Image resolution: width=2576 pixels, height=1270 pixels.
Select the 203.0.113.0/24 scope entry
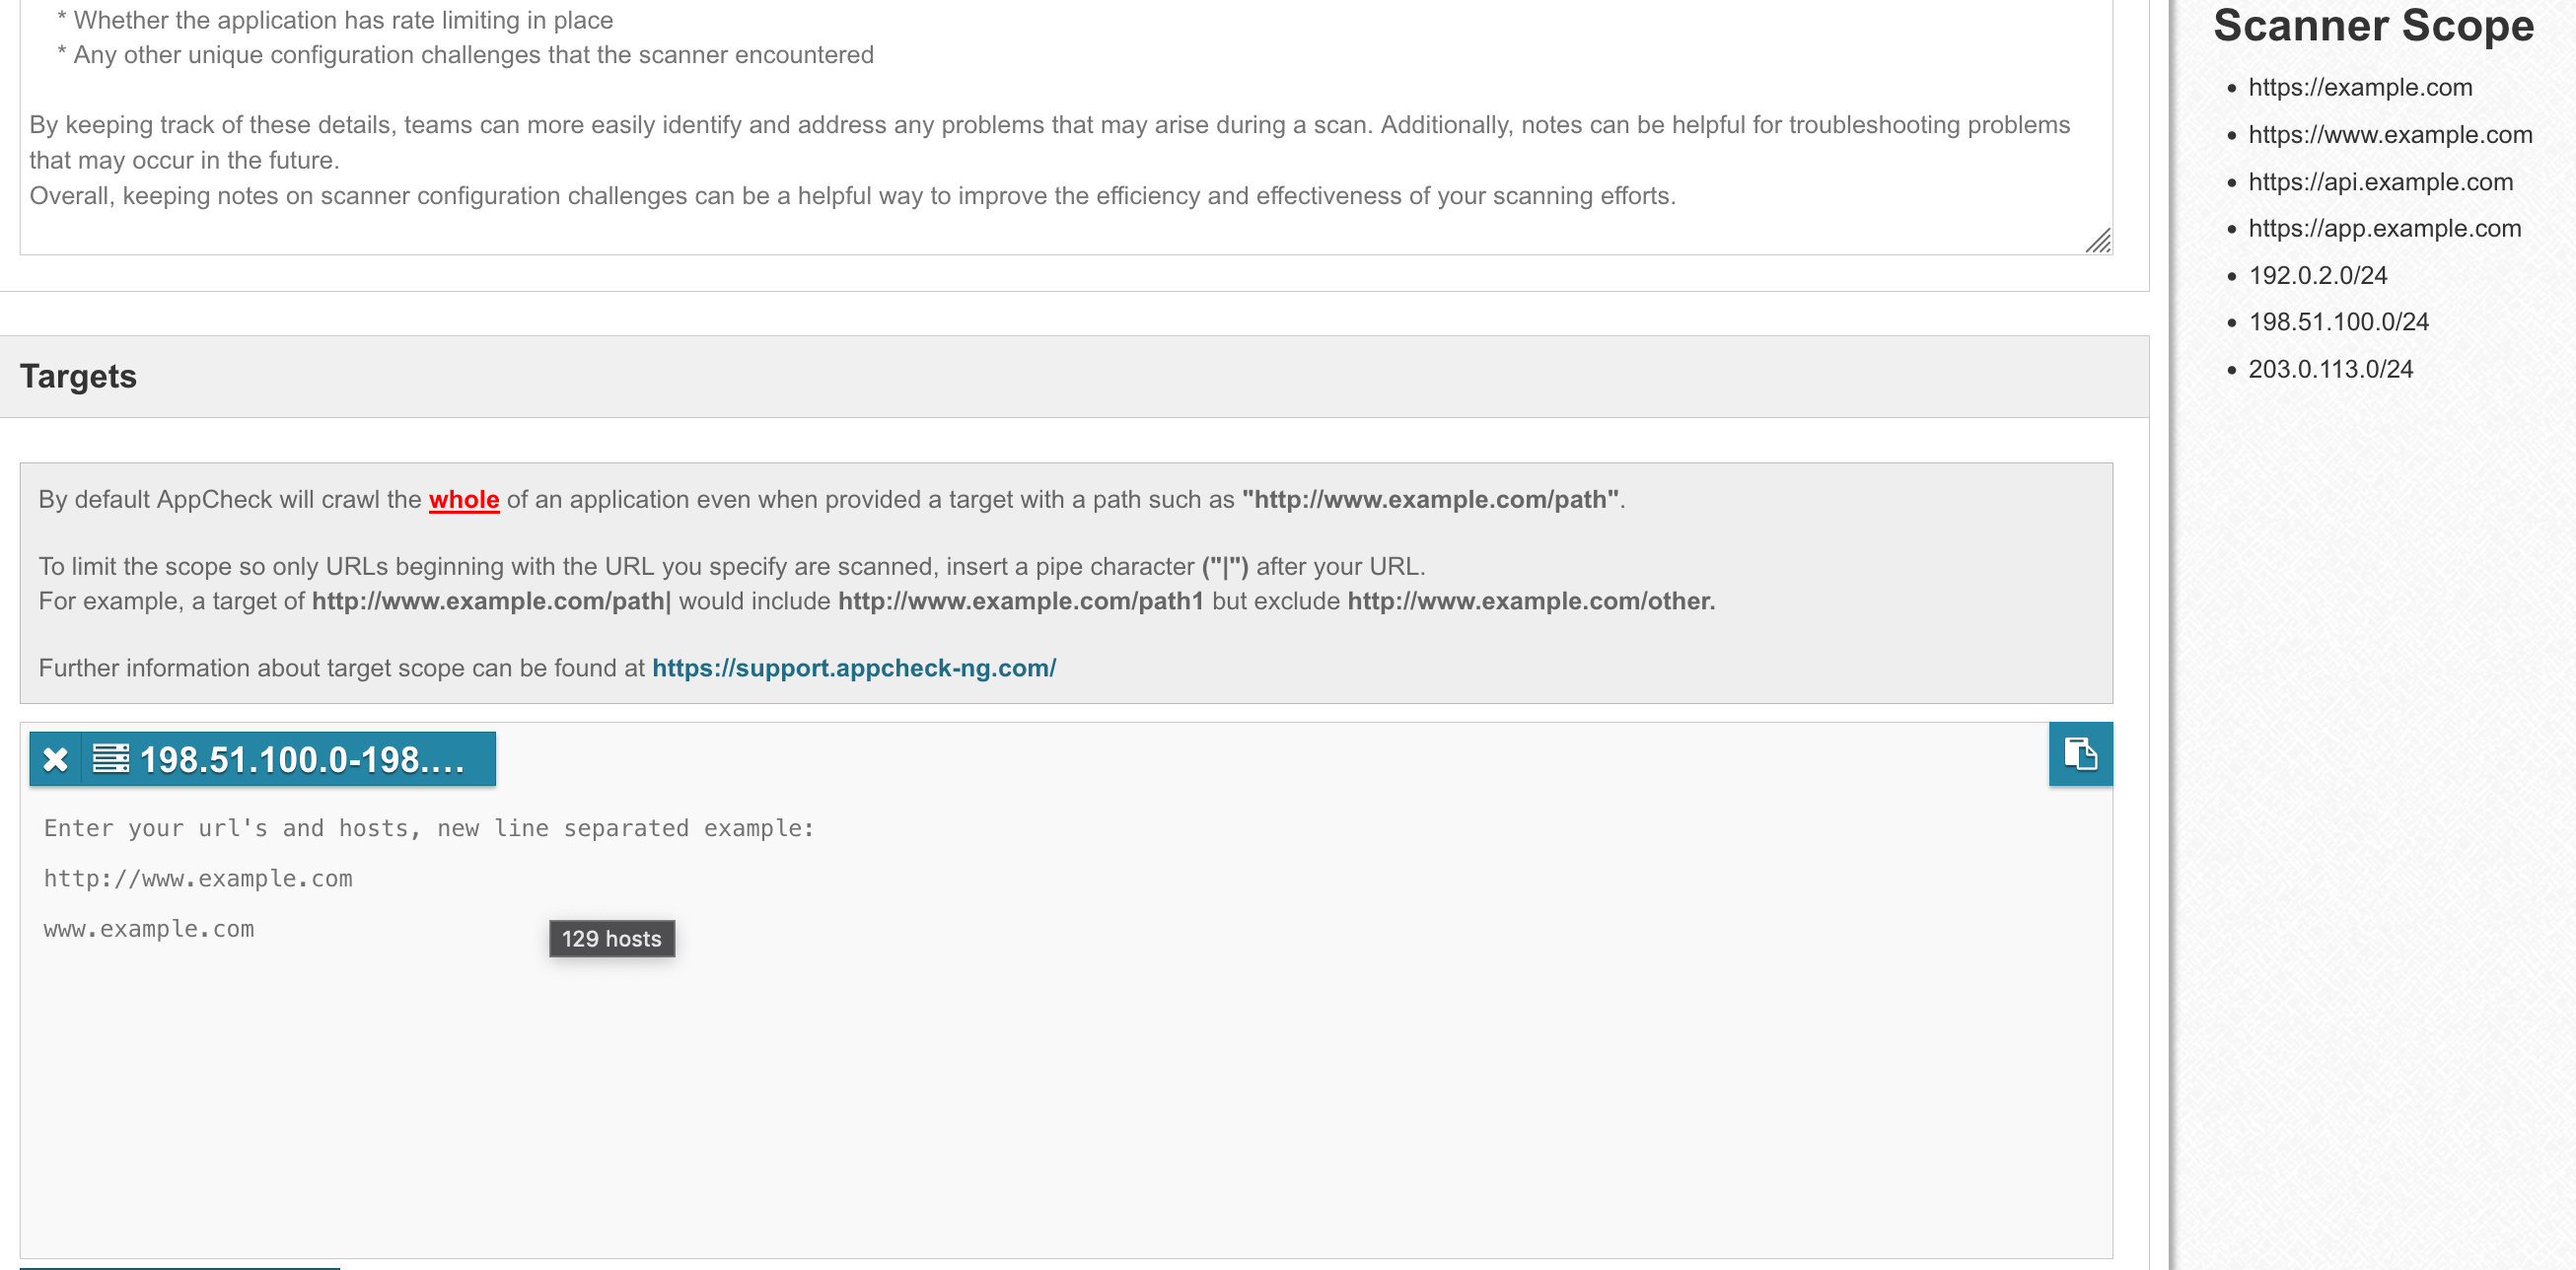[2330, 369]
